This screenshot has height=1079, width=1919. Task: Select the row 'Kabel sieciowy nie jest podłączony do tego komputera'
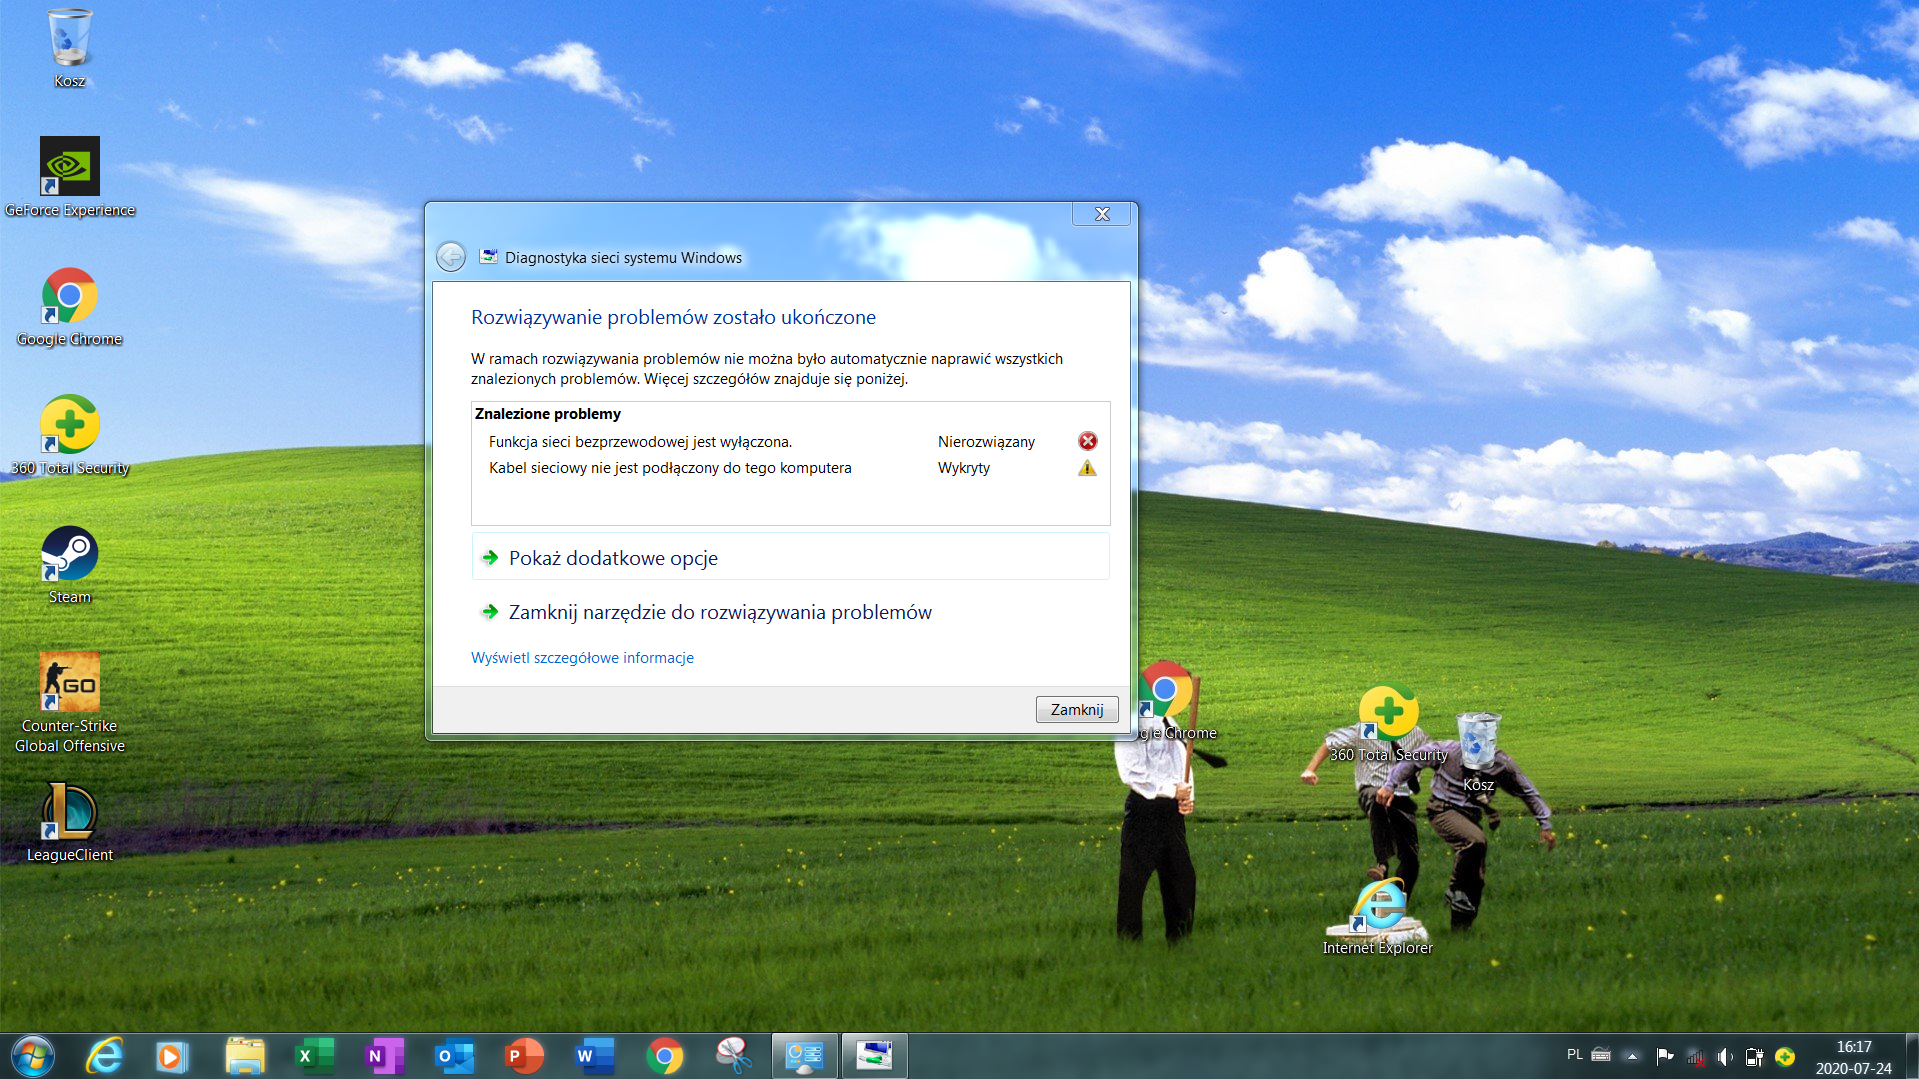click(790, 468)
